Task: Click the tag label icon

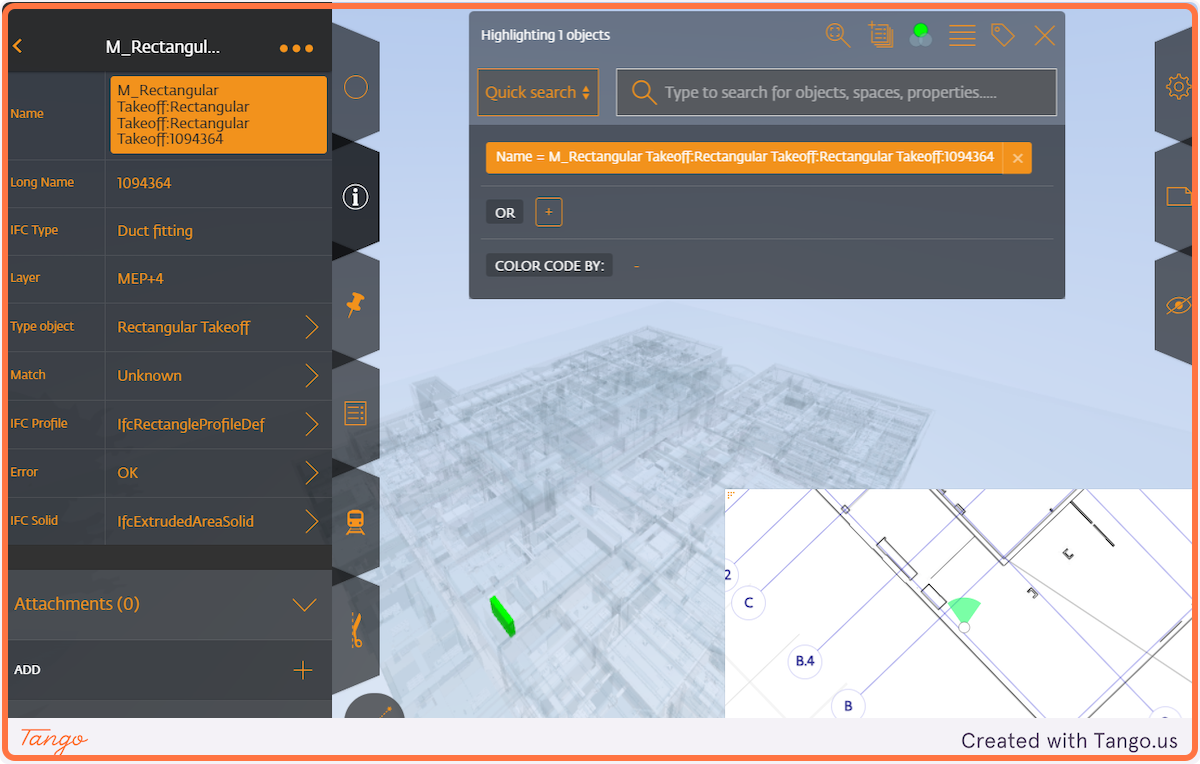Action: [1003, 35]
